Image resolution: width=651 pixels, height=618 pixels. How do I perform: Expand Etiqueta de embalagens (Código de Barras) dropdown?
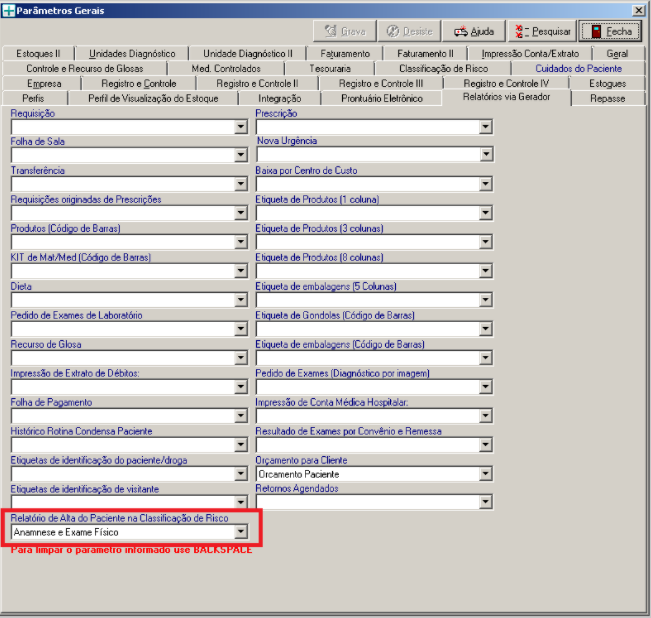[485, 358]
